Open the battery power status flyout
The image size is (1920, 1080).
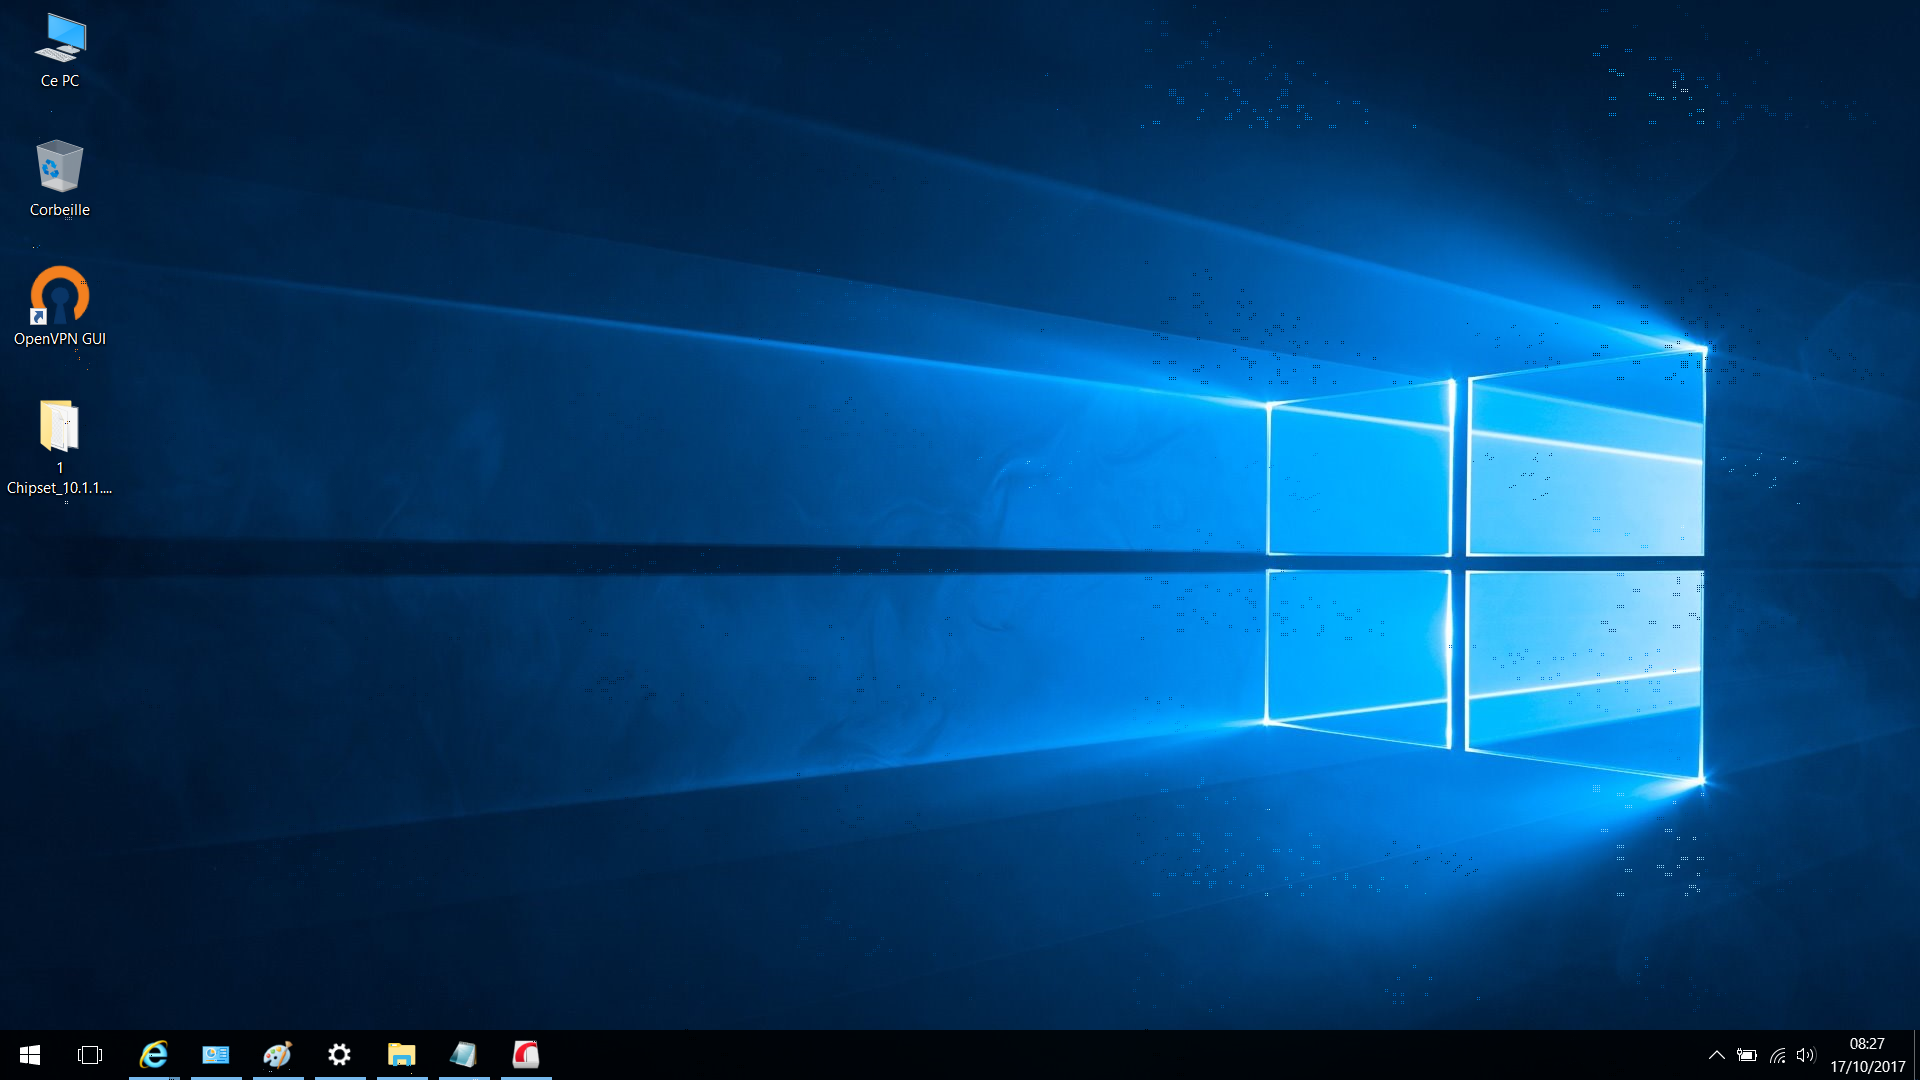click(1747, 1055)
